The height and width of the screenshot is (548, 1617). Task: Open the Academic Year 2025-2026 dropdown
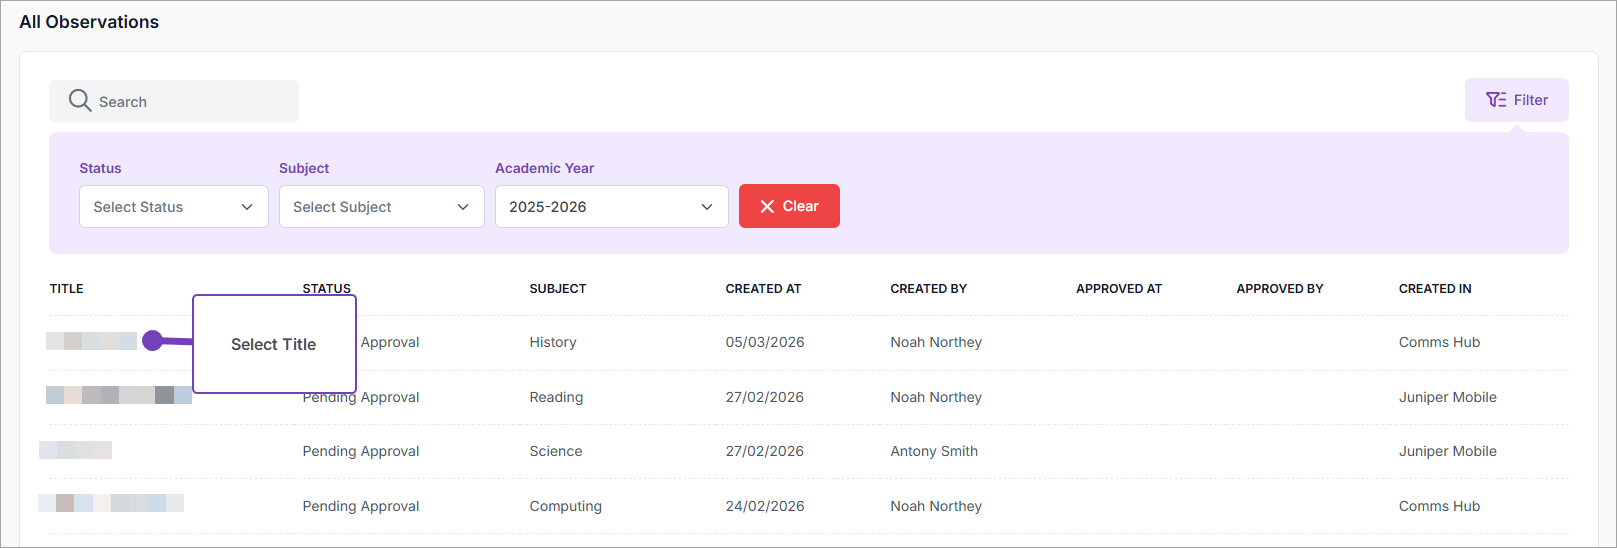[611, 207]
